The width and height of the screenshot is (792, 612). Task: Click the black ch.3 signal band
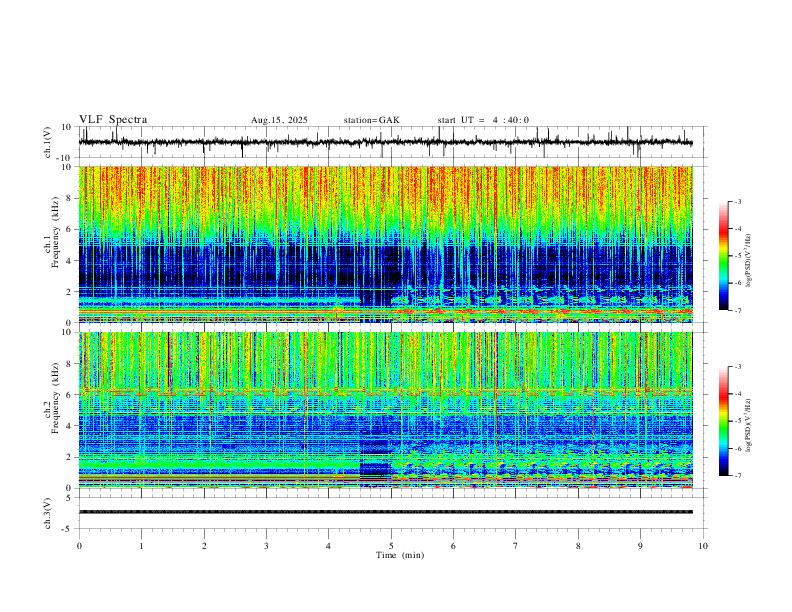(385, 512)
